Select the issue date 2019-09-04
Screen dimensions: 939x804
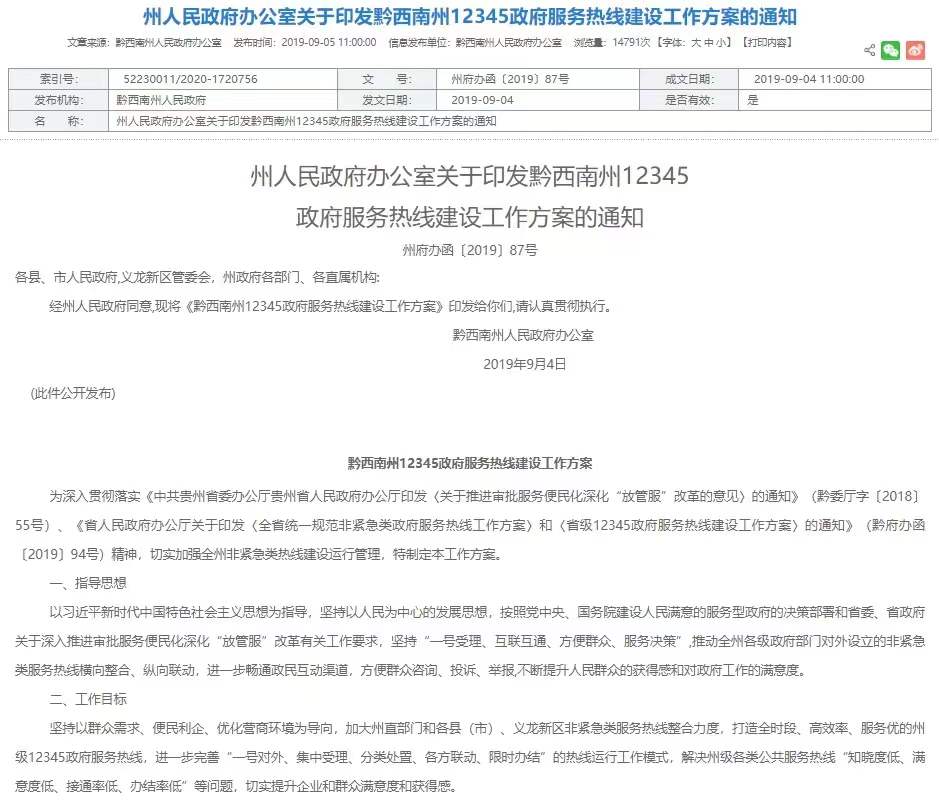click(x=482, y=100)
